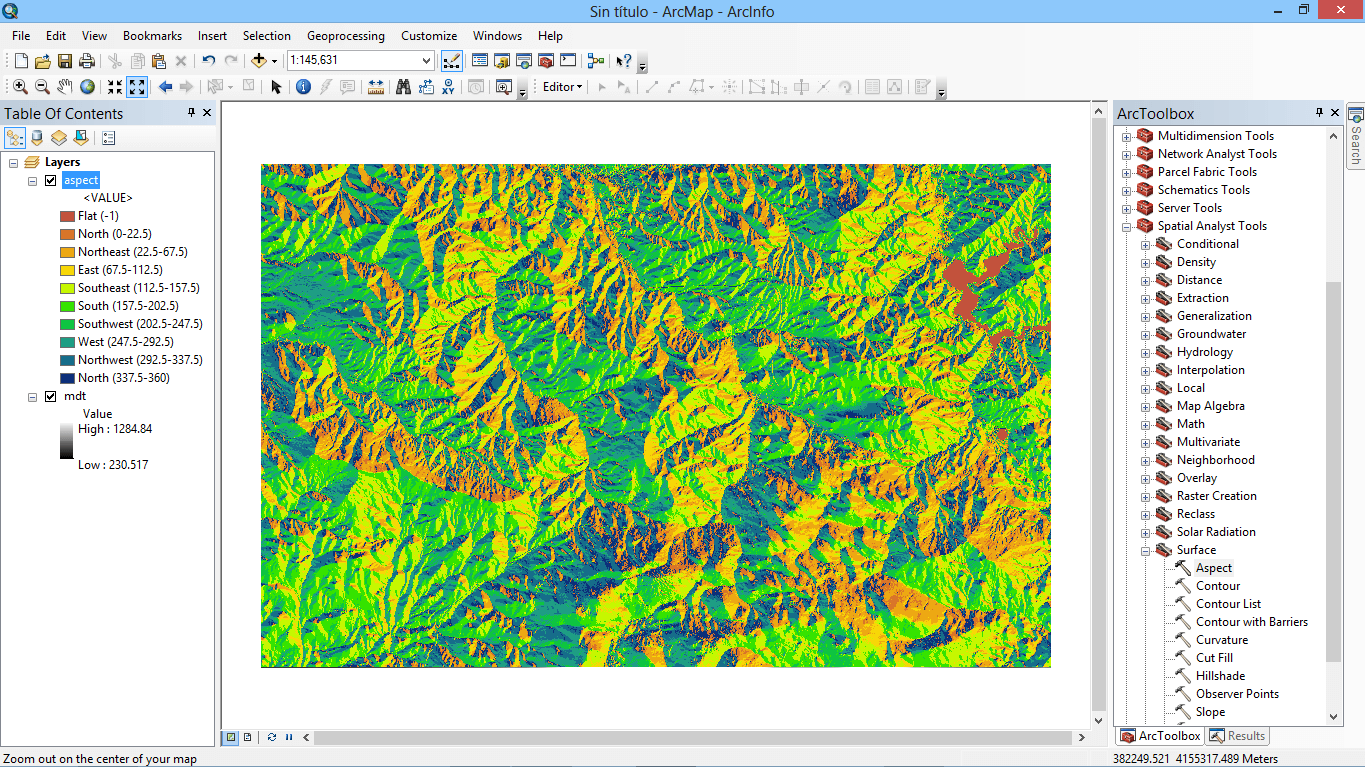Click the Add Data button icon
The height and width of the screenshot is (767, 1365).
tap(259, 61)
